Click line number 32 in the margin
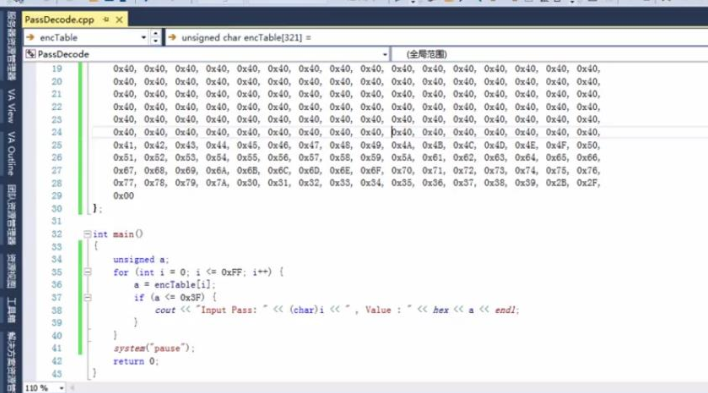Image resolution: width=708 pixels, height=393 pixels. pyautogui.click(x=56, y=234)
